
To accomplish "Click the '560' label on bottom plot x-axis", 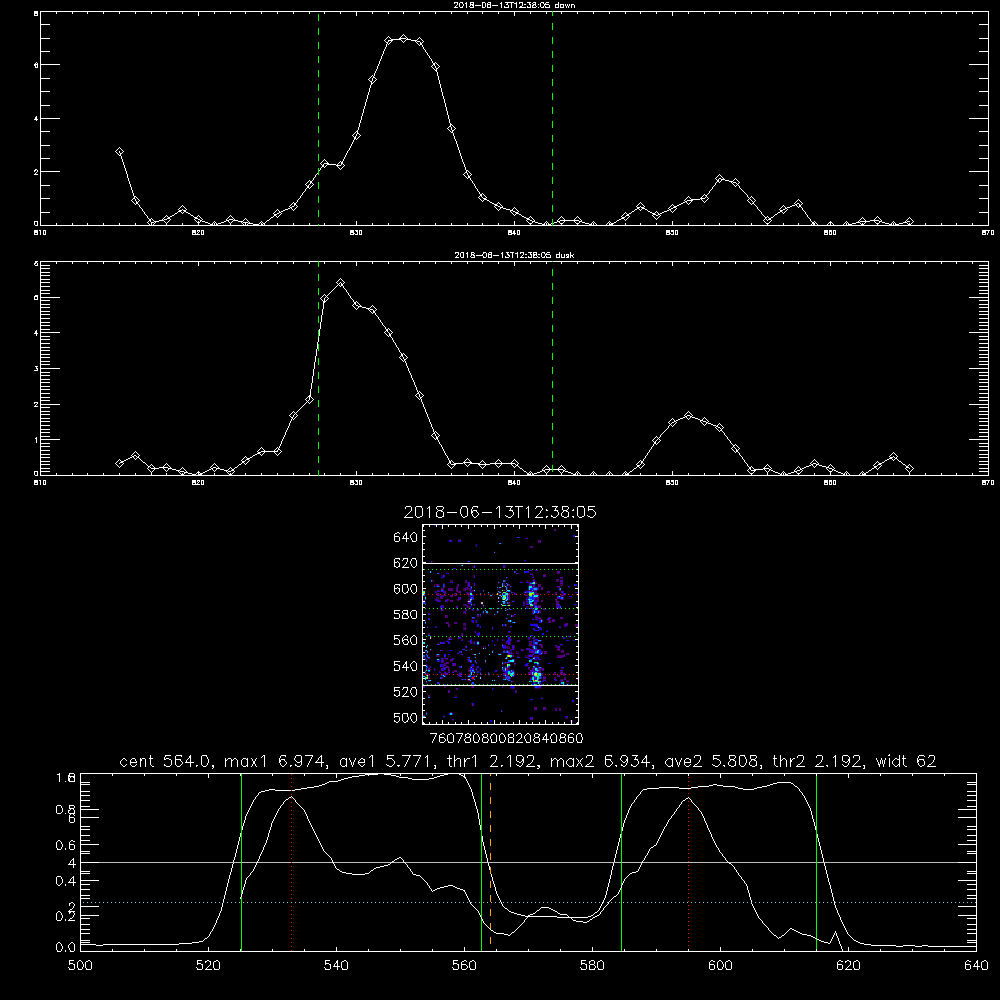I will point(464,966).
